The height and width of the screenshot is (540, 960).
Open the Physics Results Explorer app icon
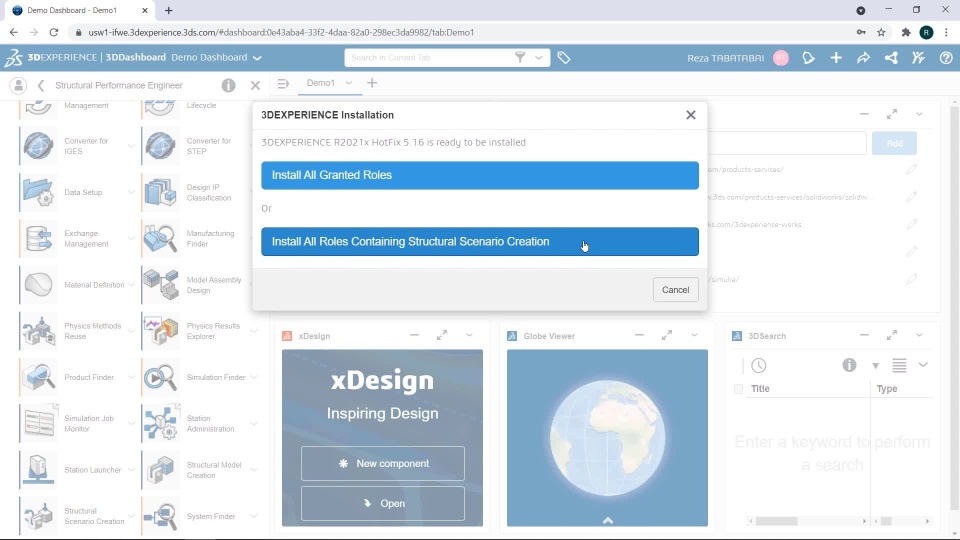pos(160,331)
